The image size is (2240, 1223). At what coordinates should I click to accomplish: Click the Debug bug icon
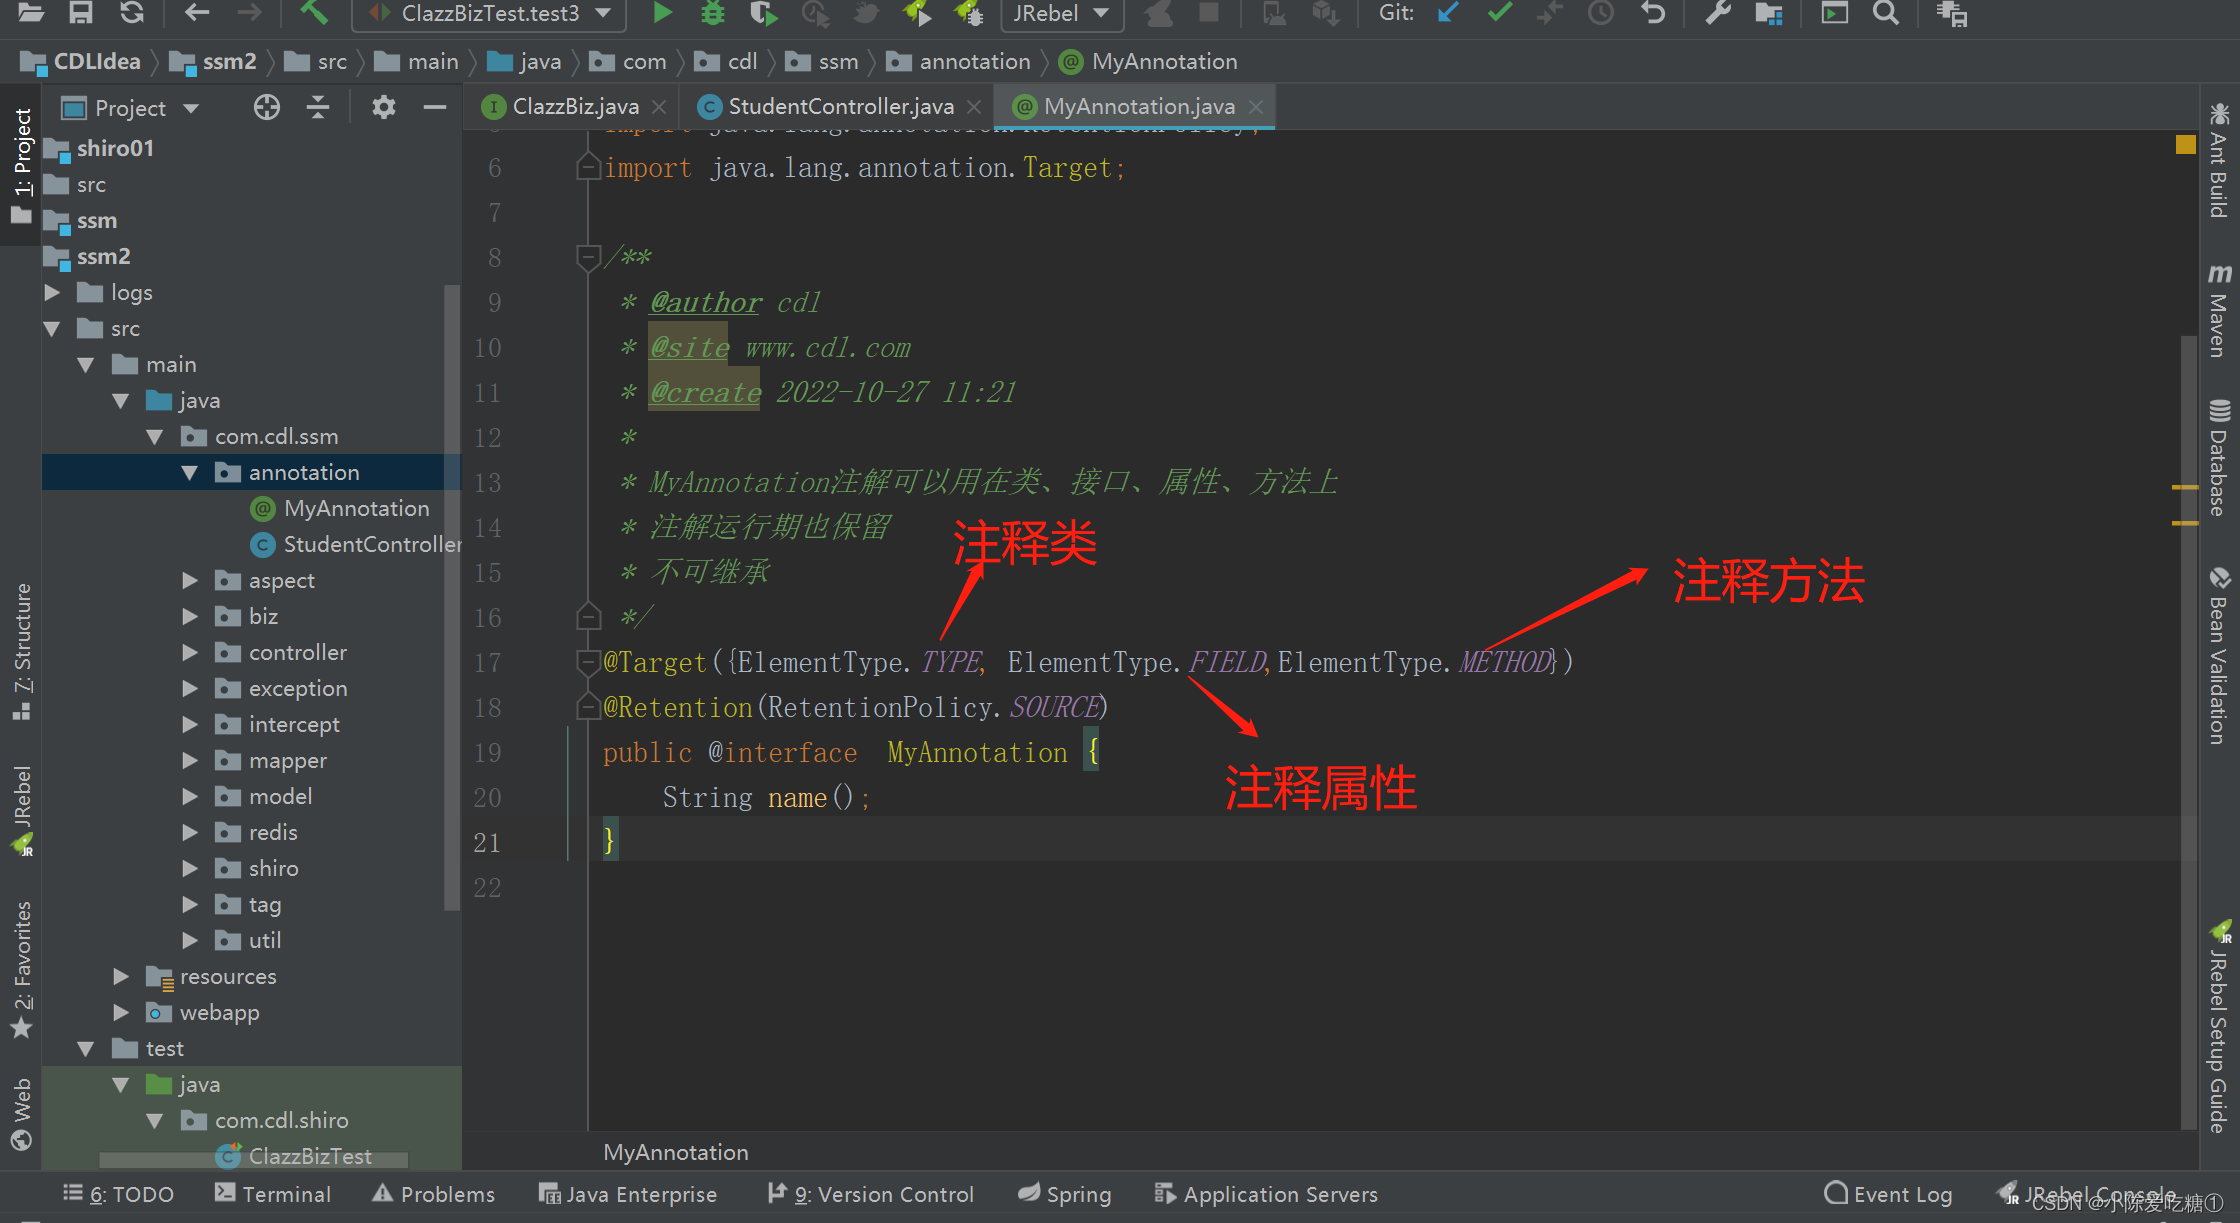click(712, 13)
